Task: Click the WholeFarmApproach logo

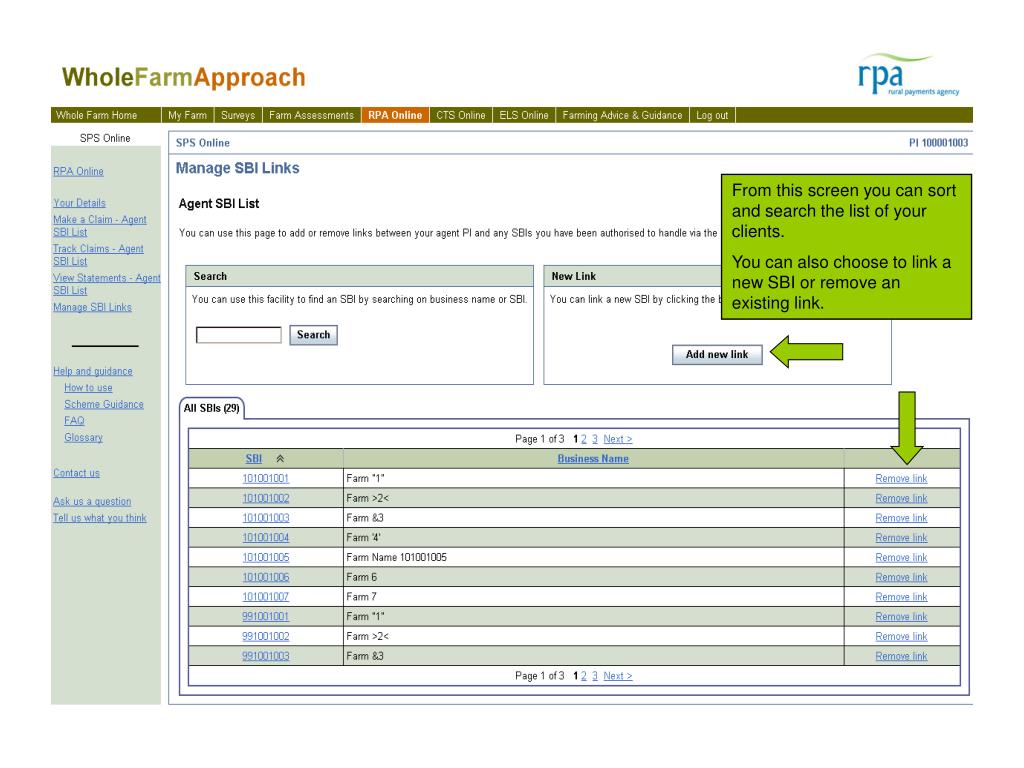Action: (184, 77)
